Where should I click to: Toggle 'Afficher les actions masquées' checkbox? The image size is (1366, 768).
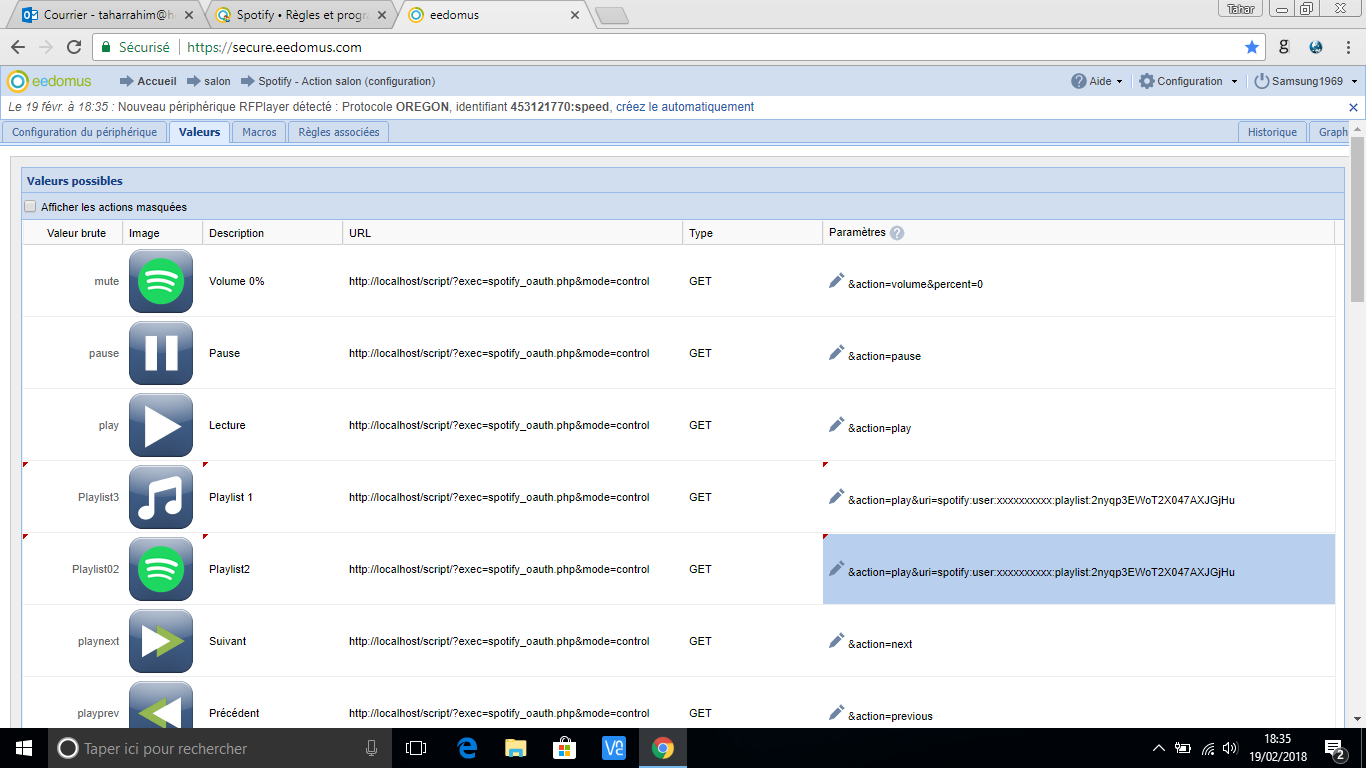click(30, 207)
